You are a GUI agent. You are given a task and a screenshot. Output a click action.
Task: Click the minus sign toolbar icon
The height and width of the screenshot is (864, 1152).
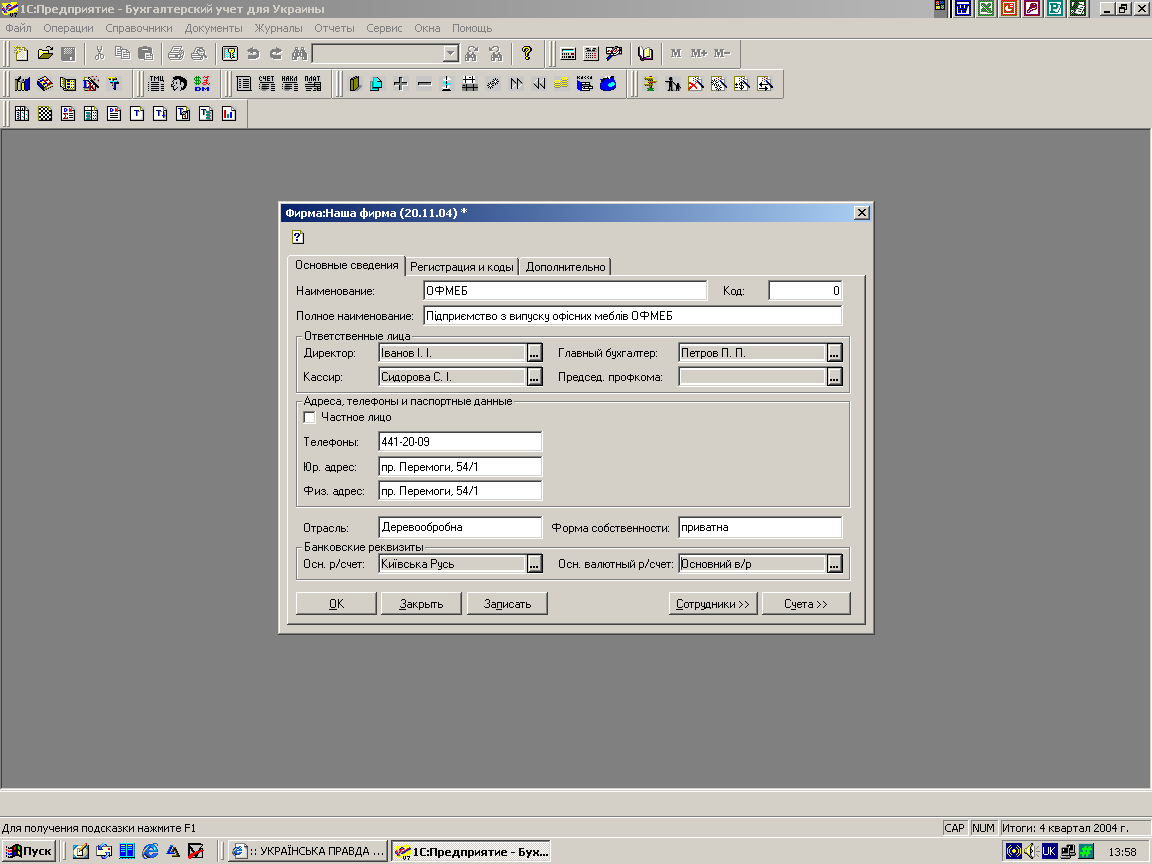tap(424, 84)
